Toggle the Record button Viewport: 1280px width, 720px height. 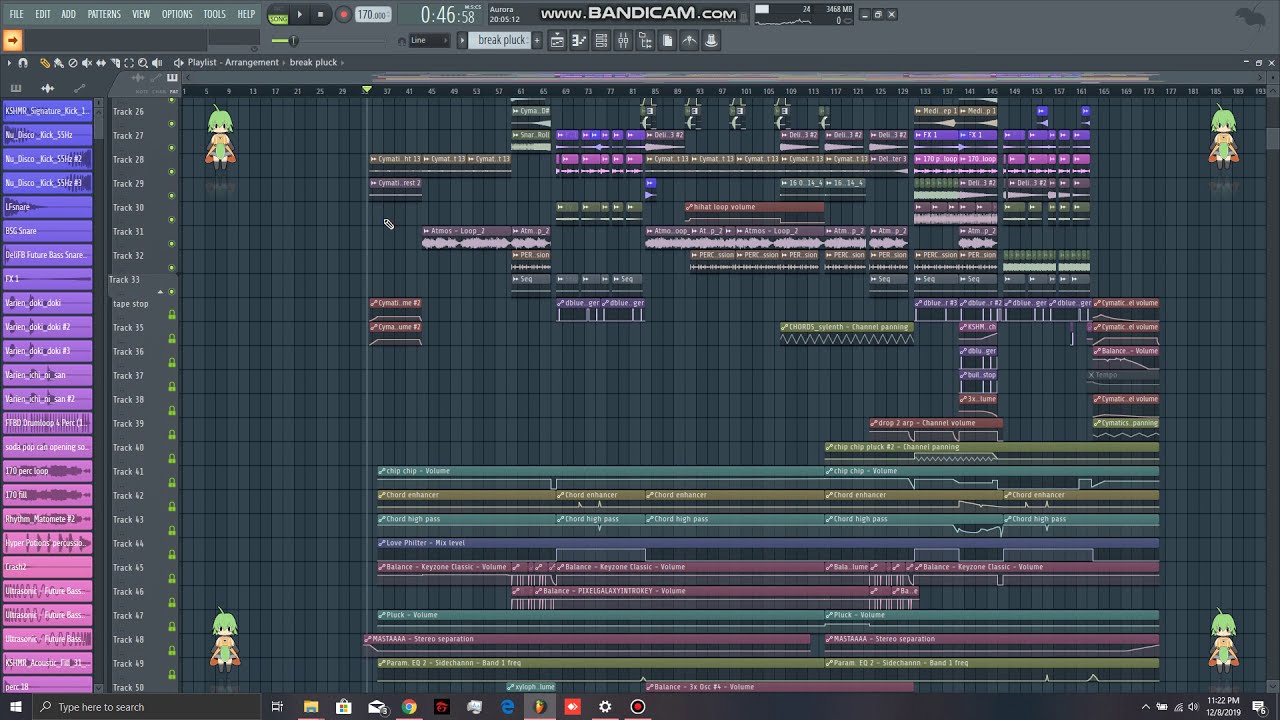343,14
